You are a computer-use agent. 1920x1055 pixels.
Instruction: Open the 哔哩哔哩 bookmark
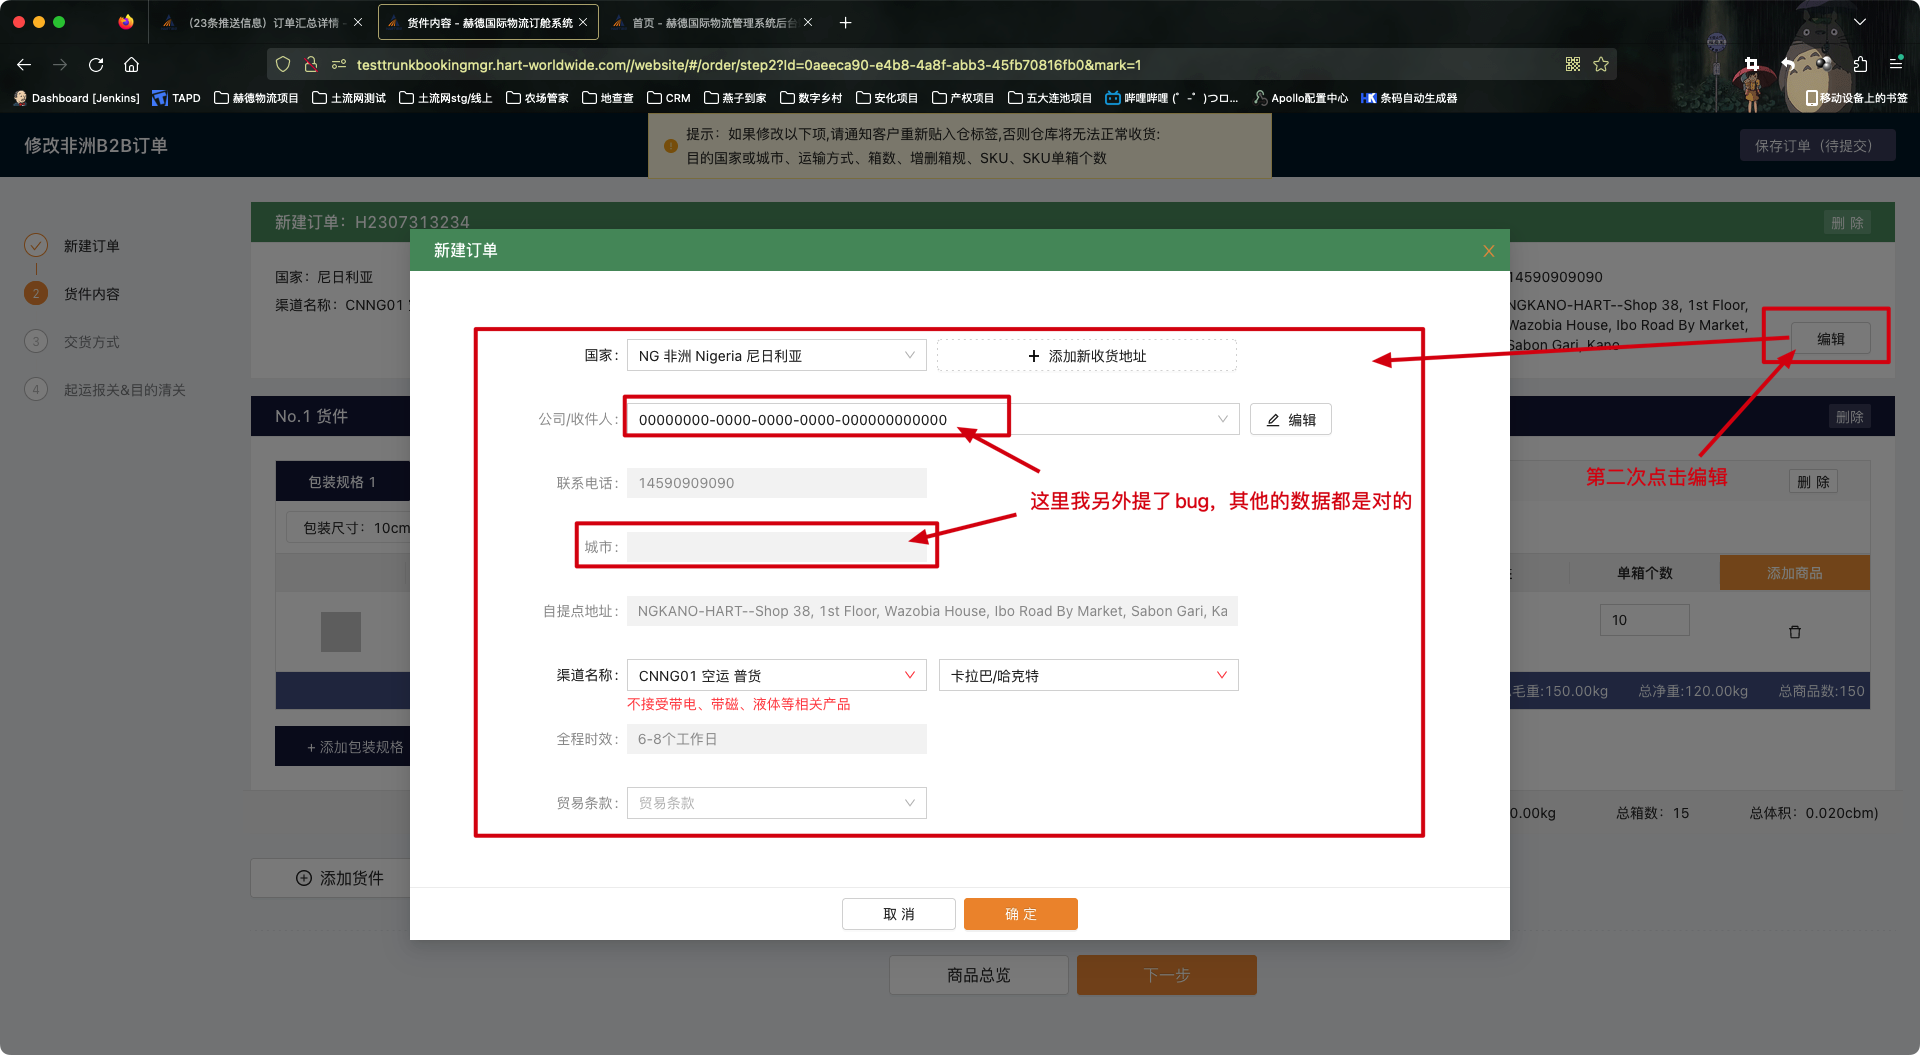[1170, 98]
